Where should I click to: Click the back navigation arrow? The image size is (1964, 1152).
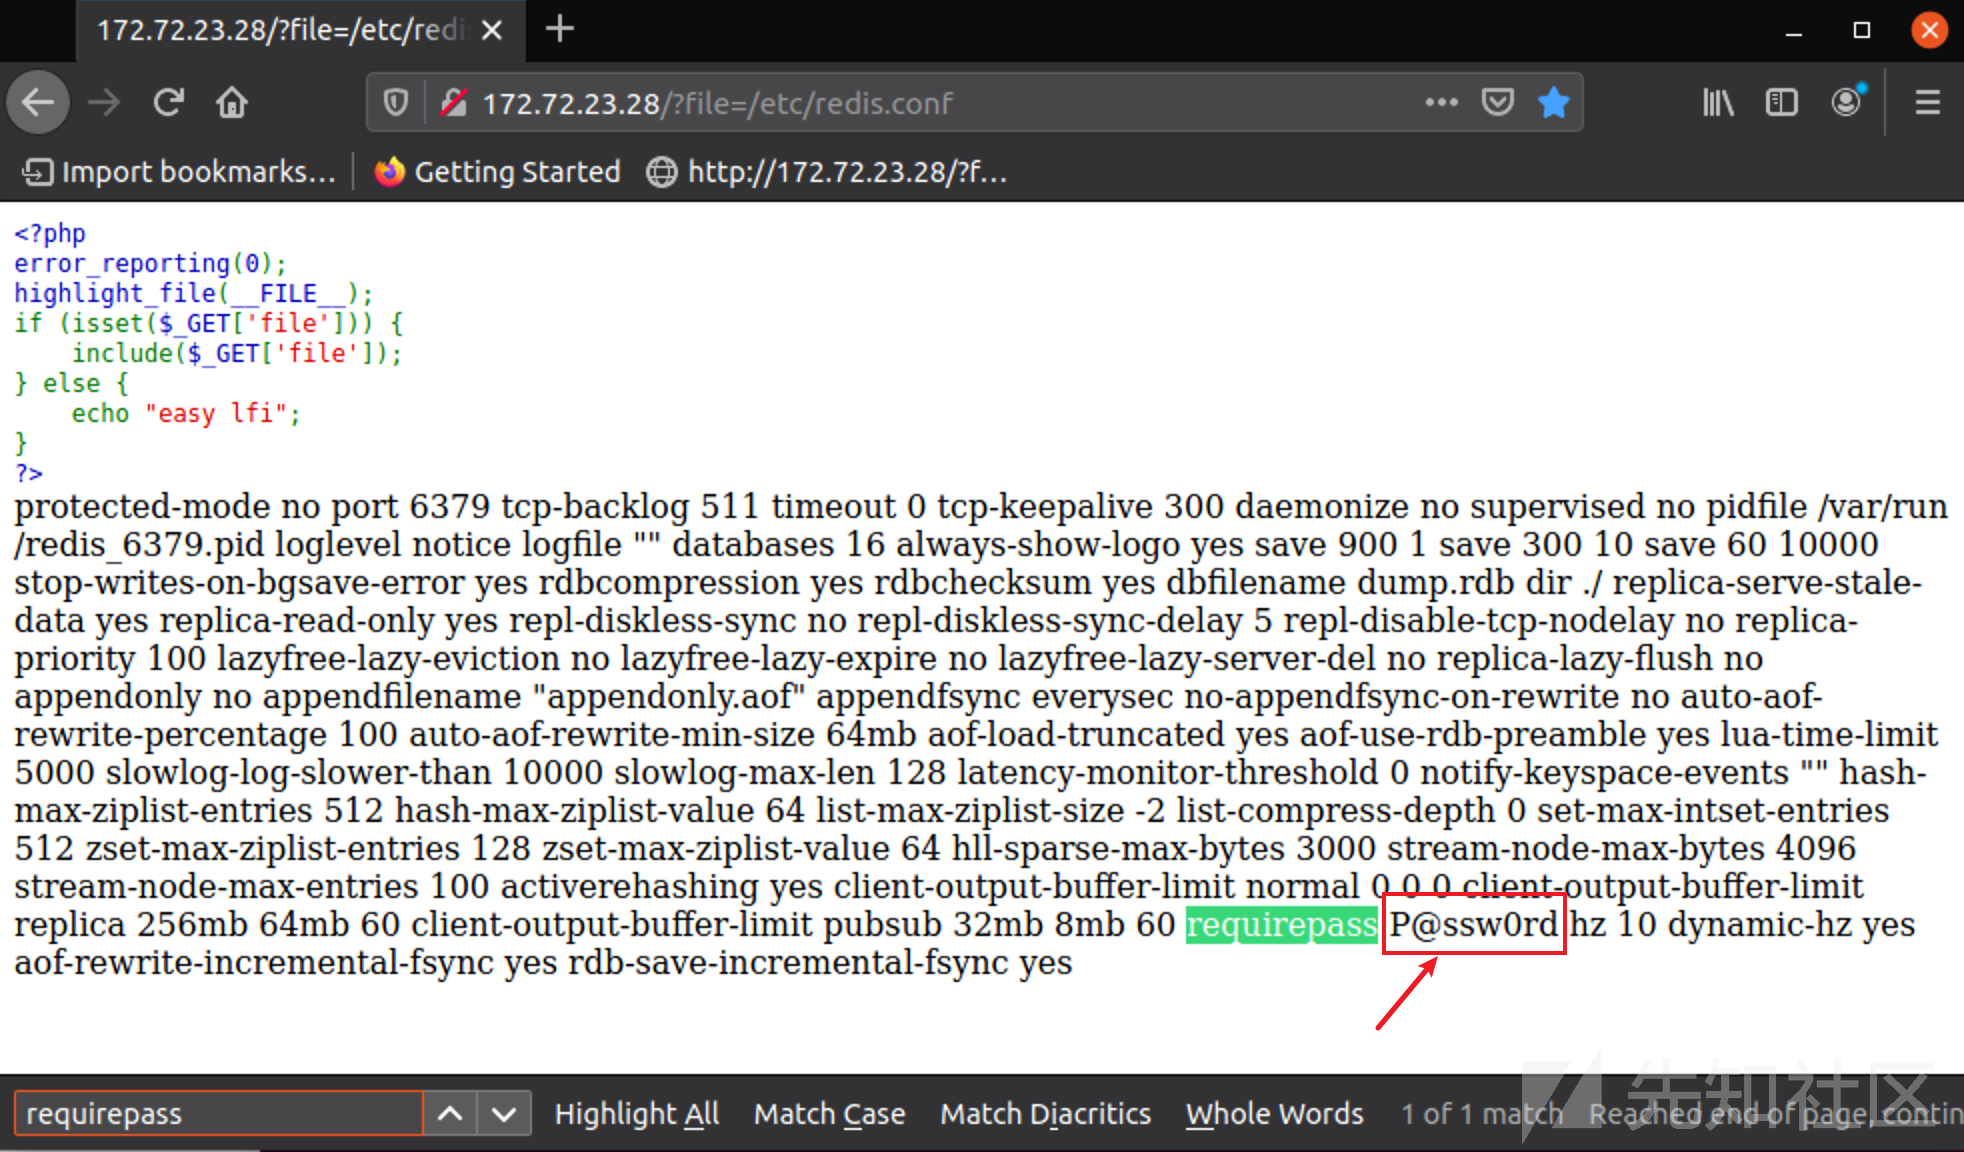(38, 102)
